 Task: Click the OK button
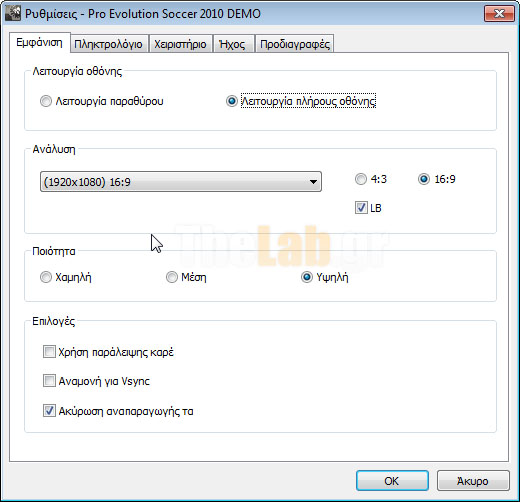point(392,481)
